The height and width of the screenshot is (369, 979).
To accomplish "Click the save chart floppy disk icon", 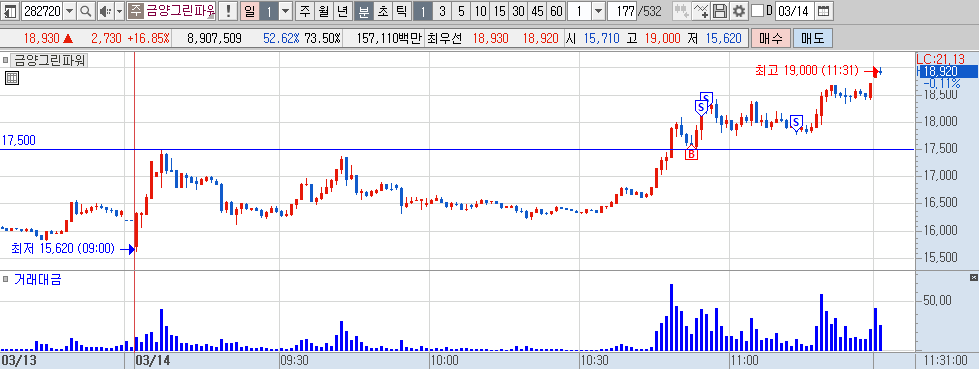I will pyautogui.click(x=720, y=11).
